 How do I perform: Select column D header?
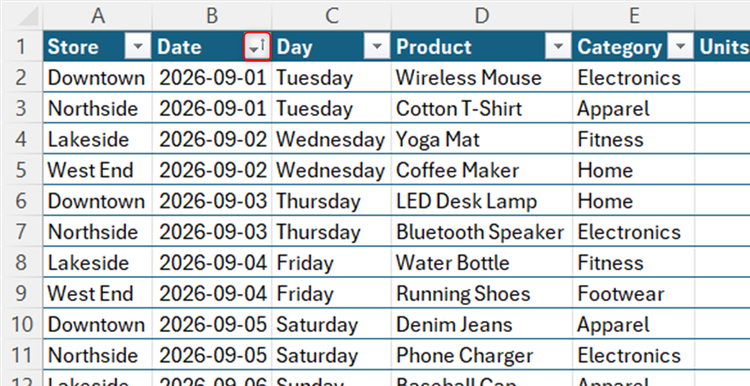482,16
